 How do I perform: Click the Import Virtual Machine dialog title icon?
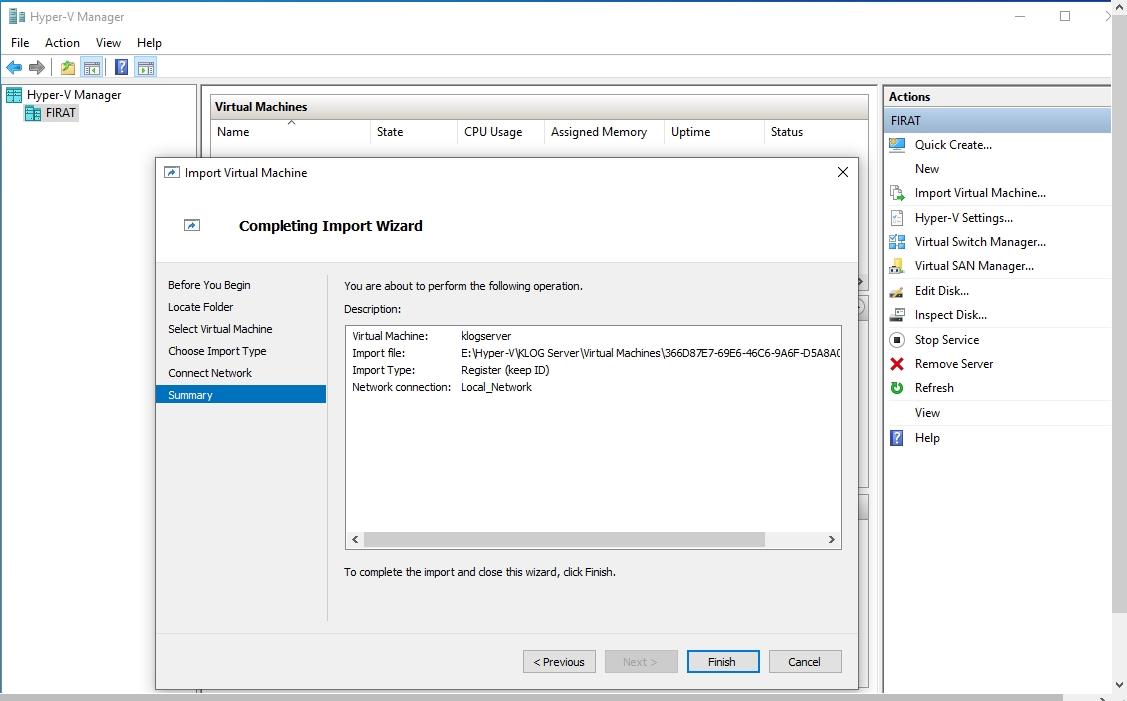point(171,173)
